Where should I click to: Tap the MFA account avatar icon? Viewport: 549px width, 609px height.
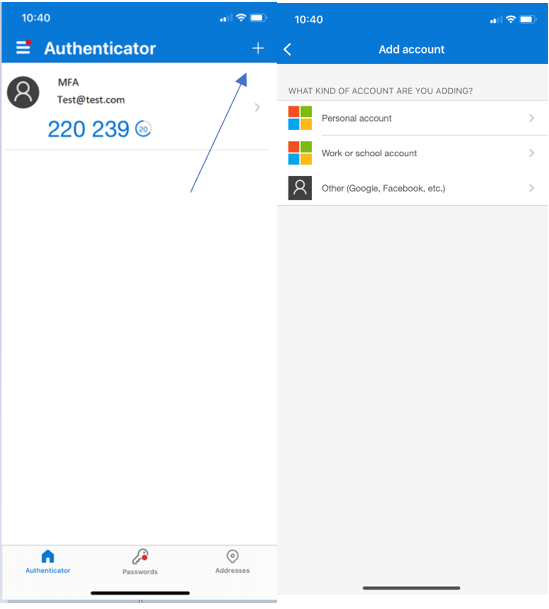click(23, 92)
